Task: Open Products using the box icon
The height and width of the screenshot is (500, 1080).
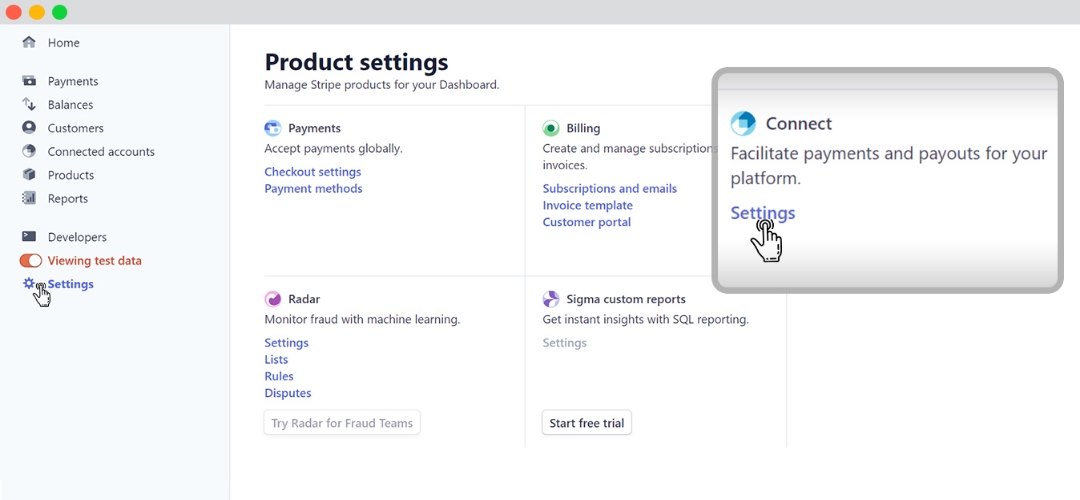Action: click(29, 175)
